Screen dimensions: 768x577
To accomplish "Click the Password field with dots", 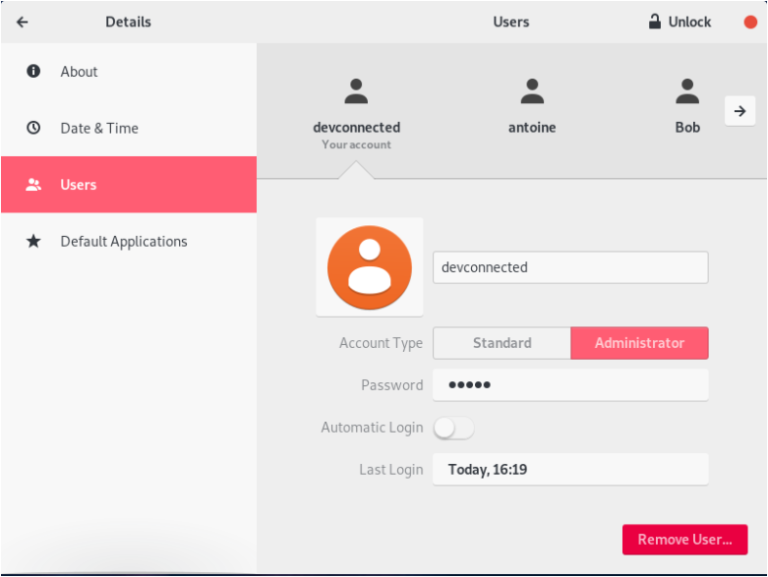I will 571,385.
